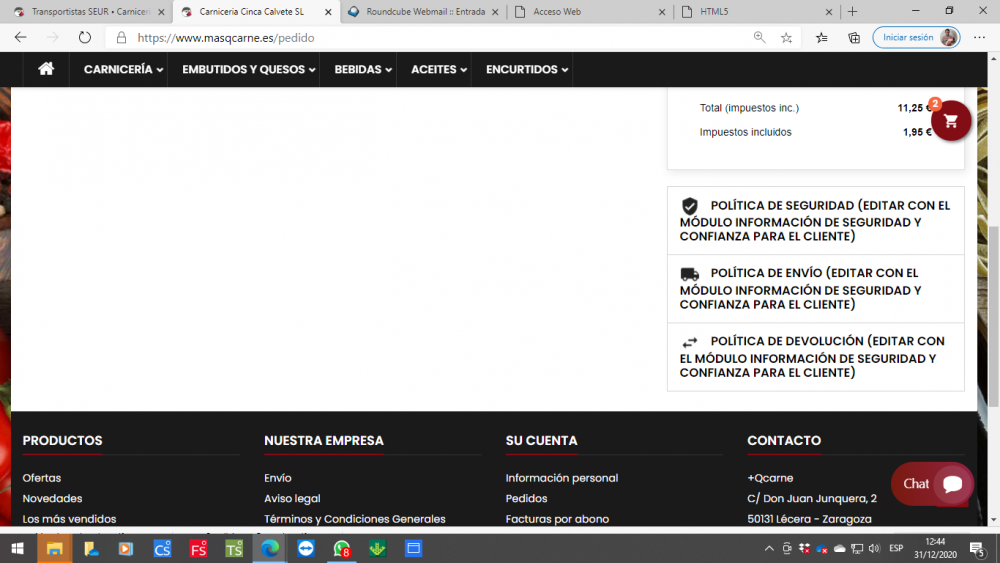Open the volume control in the tray

pos(874,548)
